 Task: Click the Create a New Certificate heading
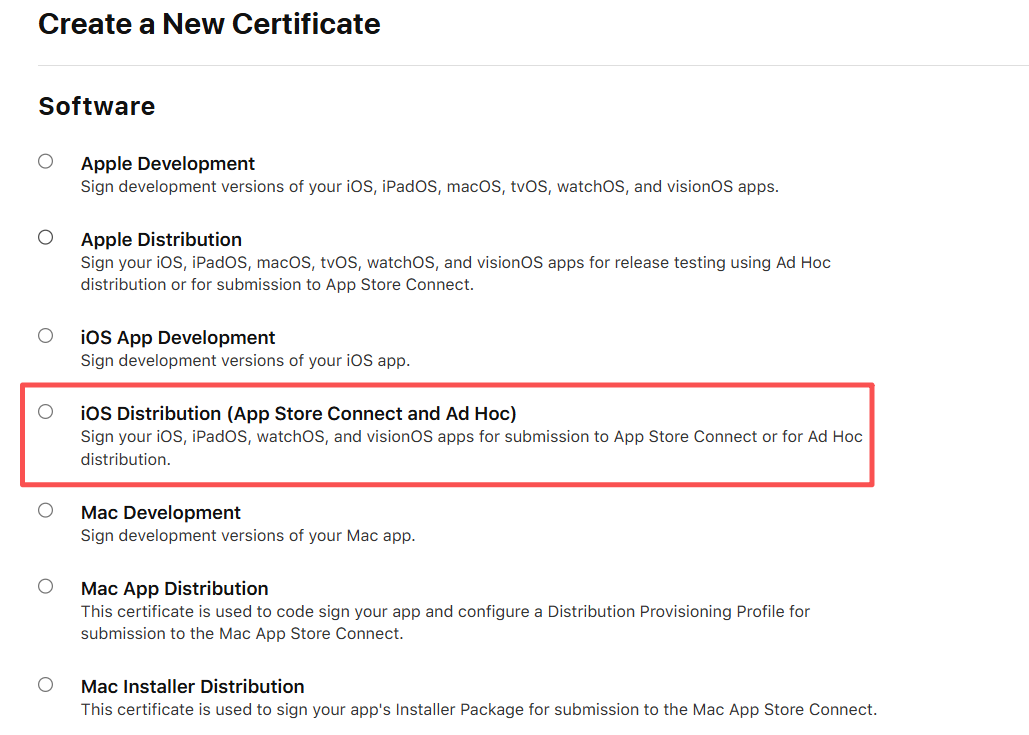209,24
